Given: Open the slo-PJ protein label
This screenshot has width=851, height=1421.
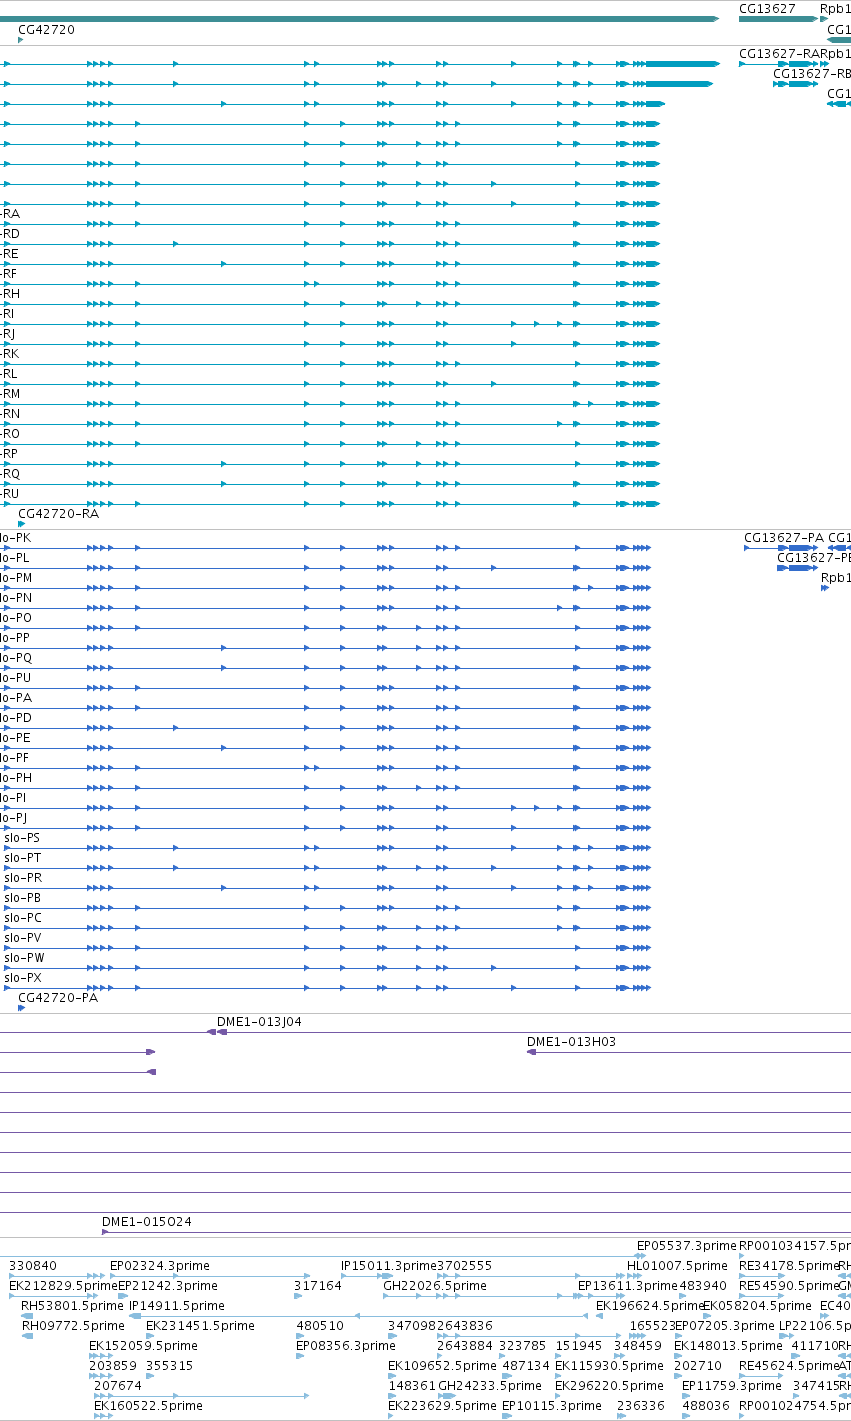Looking at the screenshot, I should (x=15, y=817).
